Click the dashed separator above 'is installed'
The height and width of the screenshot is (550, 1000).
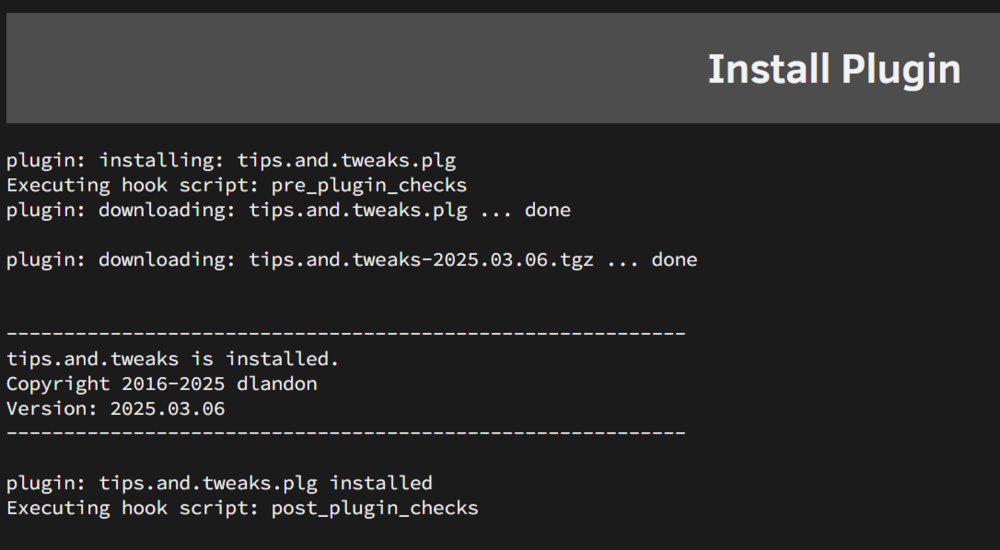[346, 334]
